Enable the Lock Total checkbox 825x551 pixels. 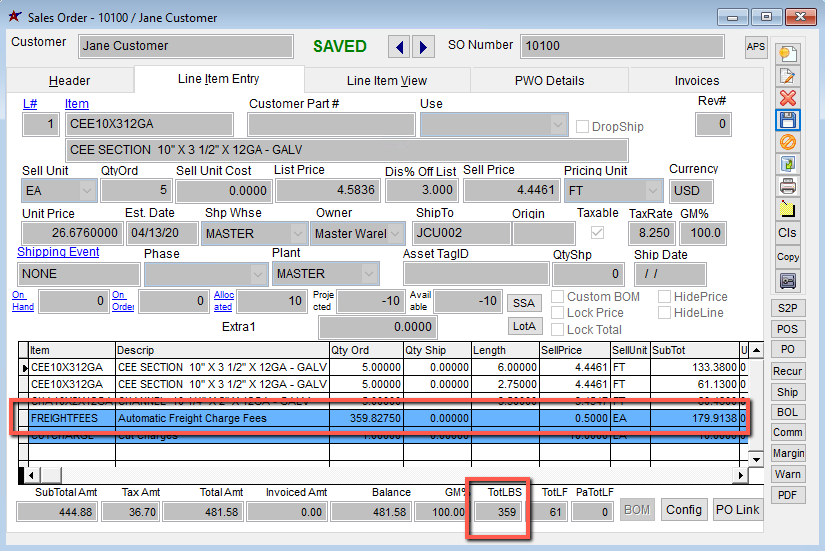[x=557, y=330]
